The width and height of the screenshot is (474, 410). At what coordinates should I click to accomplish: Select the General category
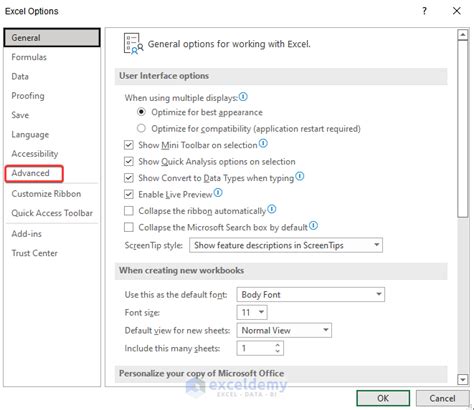click(x=52, y=38)
